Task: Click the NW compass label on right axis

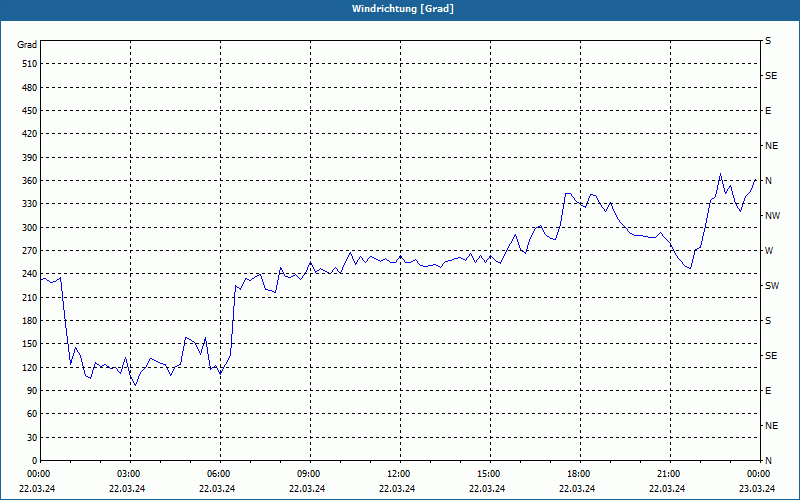Action: [772, 216]
